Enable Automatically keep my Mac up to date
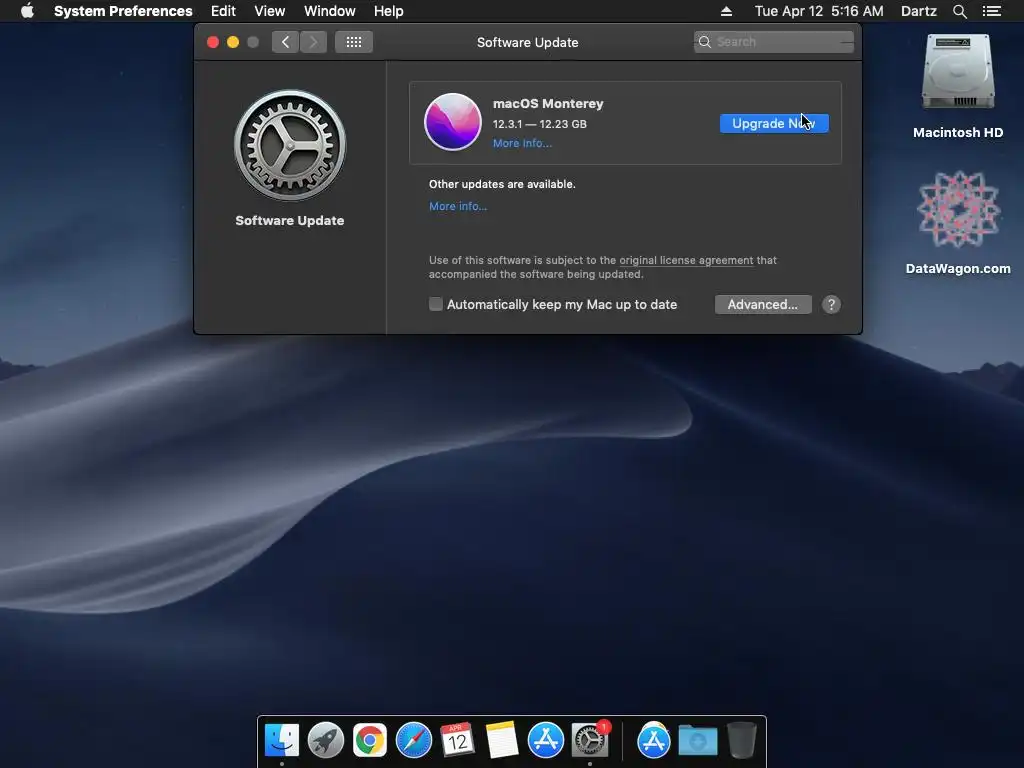The image size is (1024, 768). tap(436, 304)
